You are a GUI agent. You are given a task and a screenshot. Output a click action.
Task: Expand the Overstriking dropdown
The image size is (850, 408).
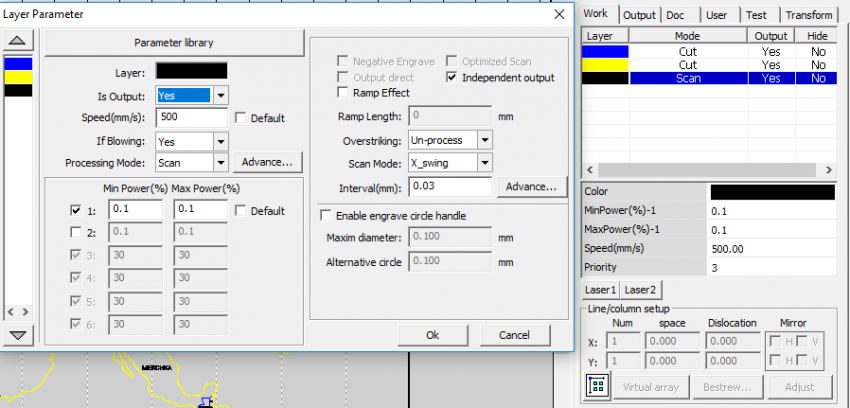[484, 140]
